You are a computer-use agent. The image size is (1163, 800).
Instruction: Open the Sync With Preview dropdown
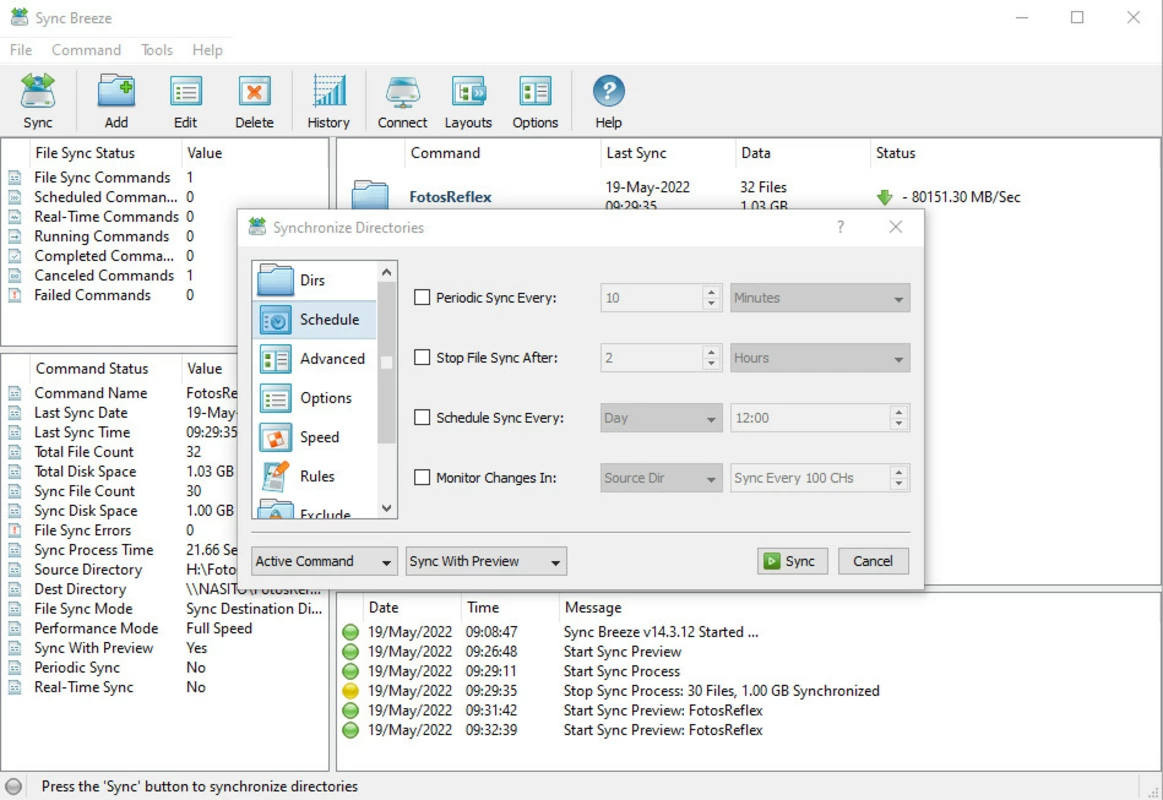click(487, 561)
